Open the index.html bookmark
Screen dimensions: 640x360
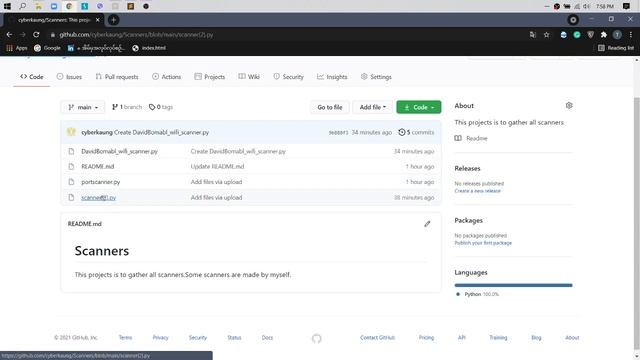(149, 48)
